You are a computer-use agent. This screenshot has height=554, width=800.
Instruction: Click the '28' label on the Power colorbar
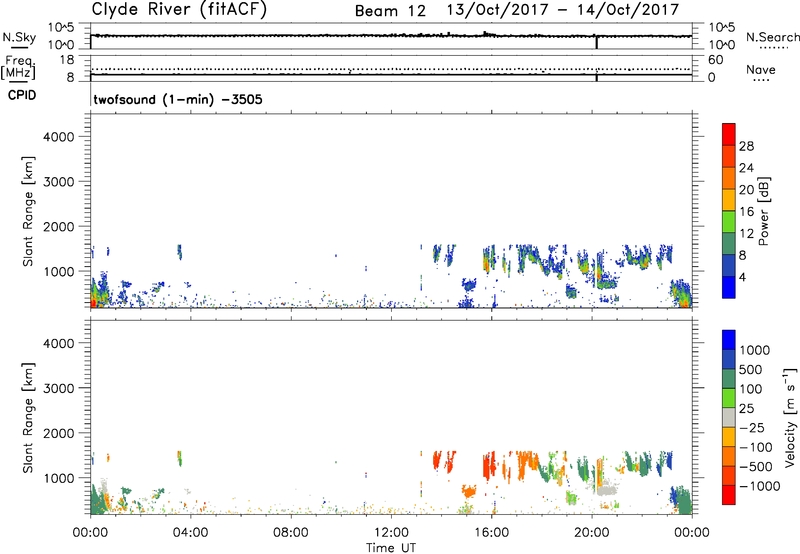coord(746,146)
